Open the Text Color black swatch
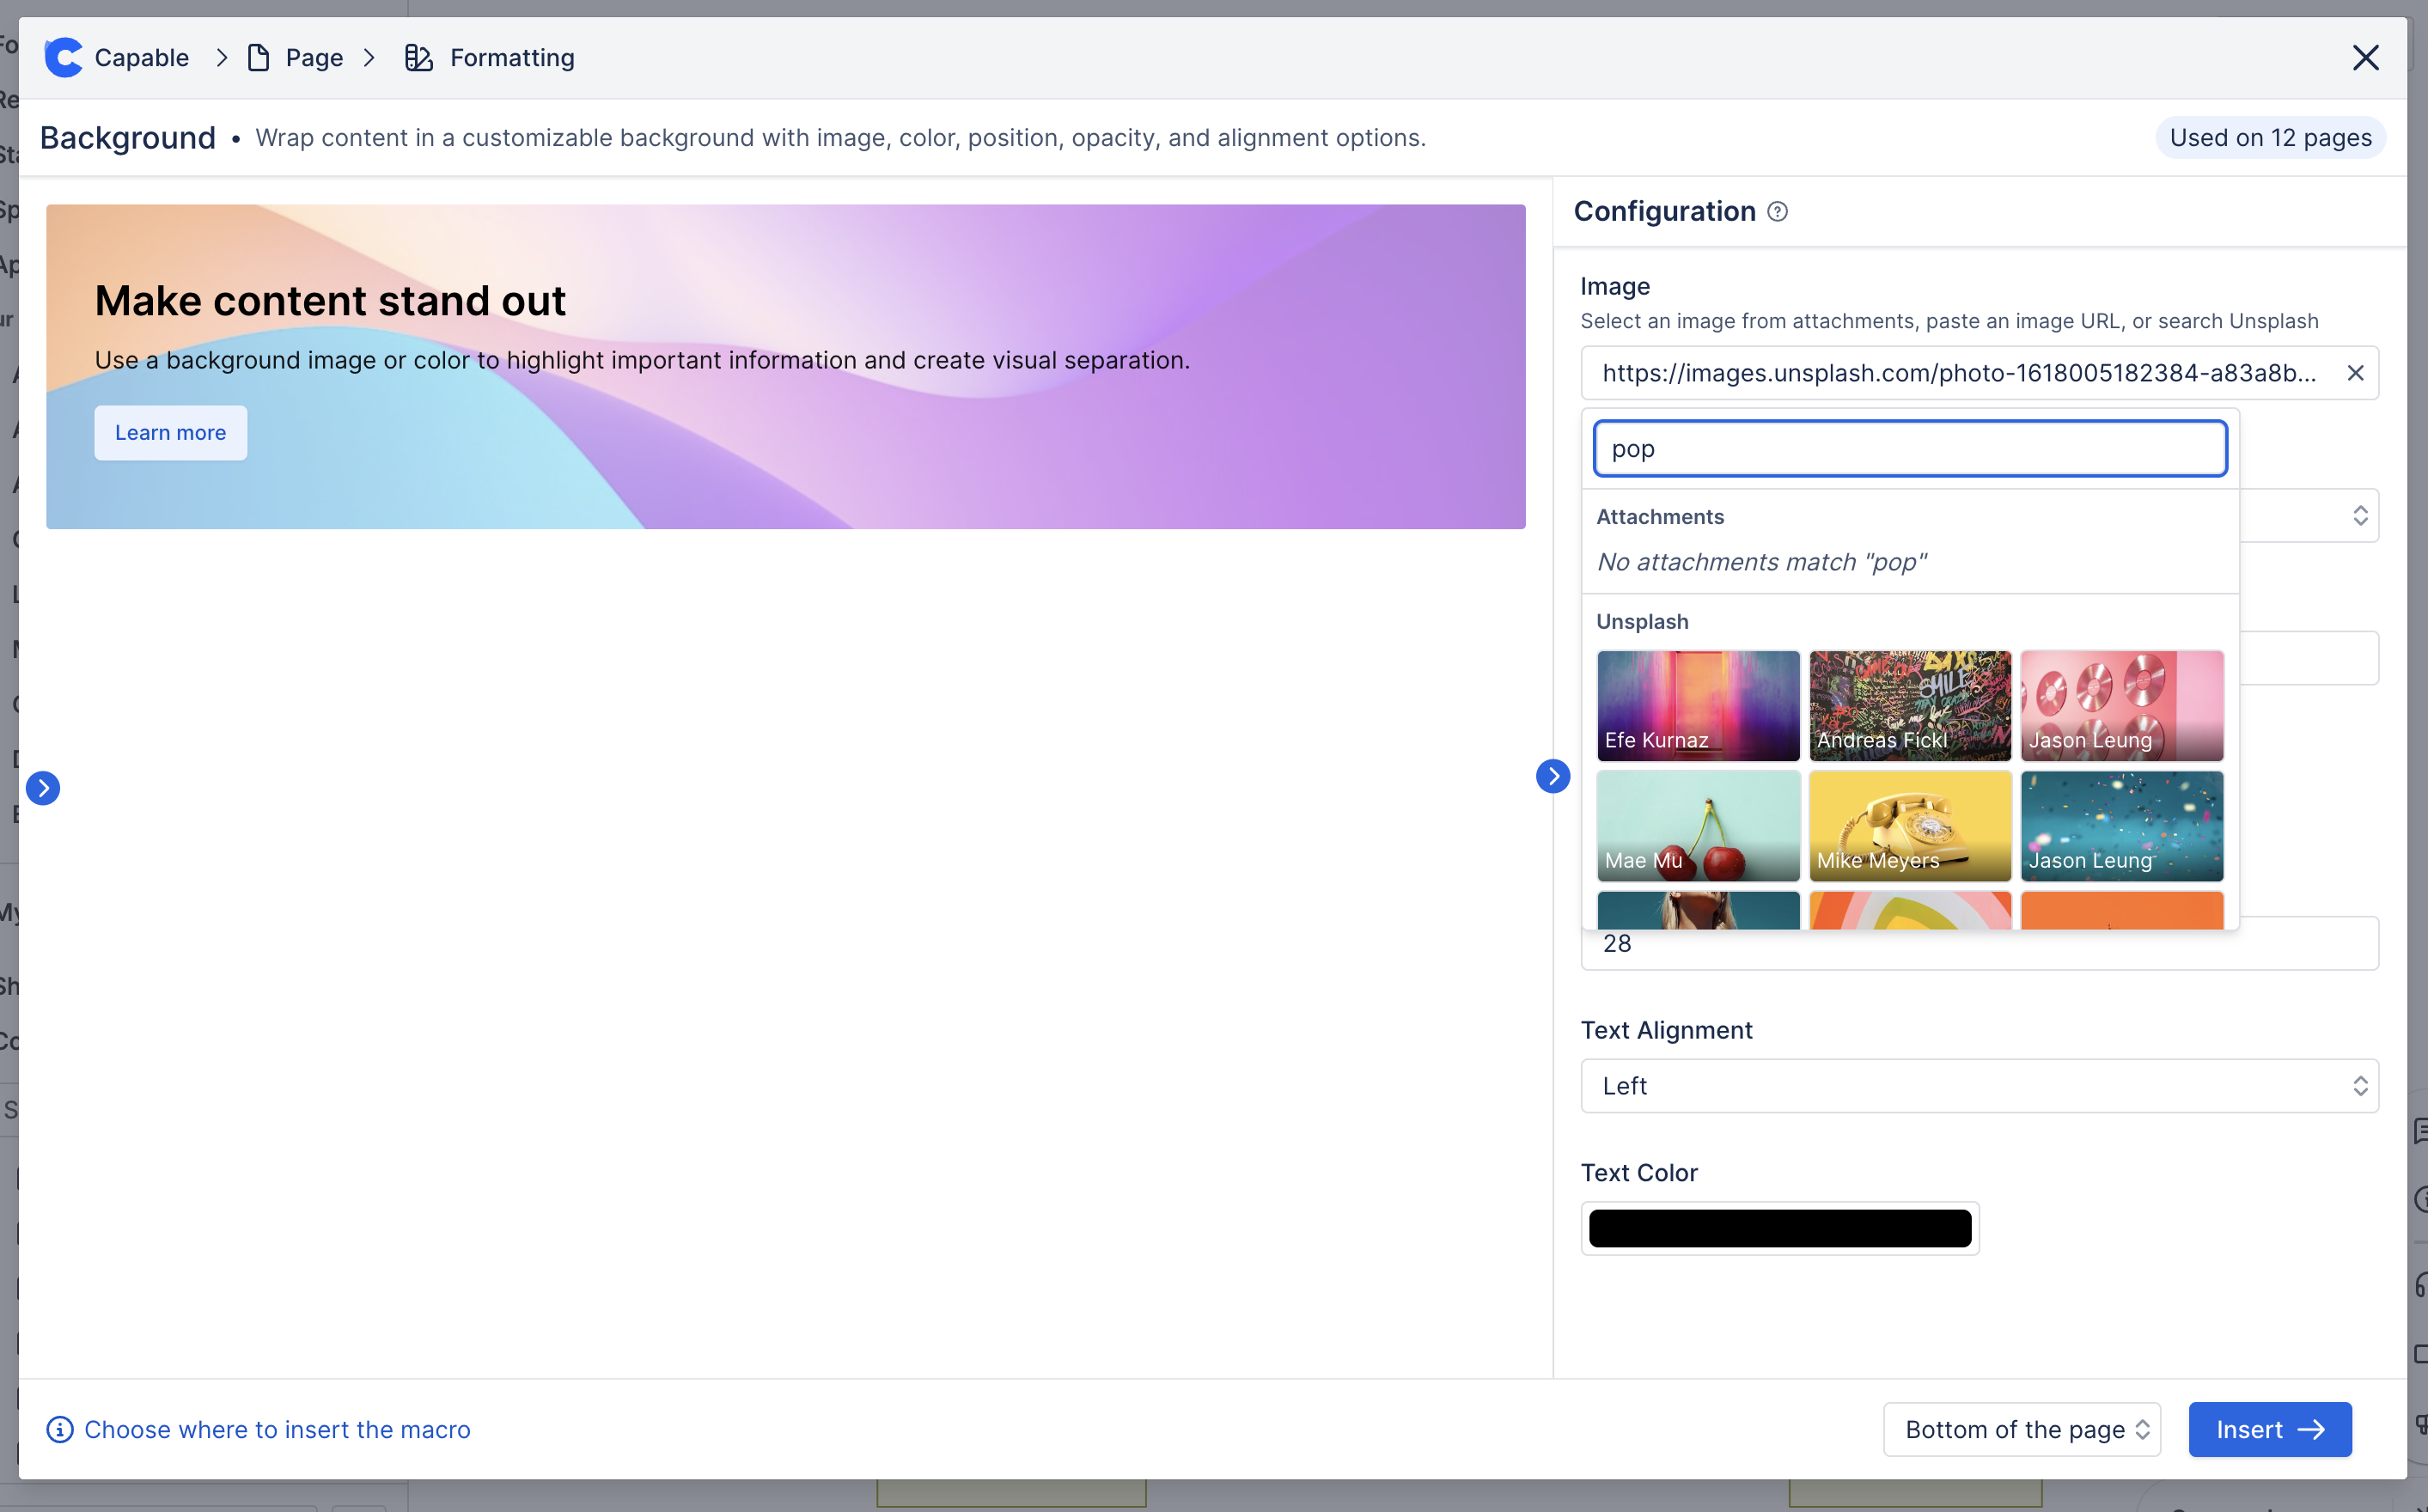Viewport: 2428px width, 1512px height. click(x=1779, y=1228)
